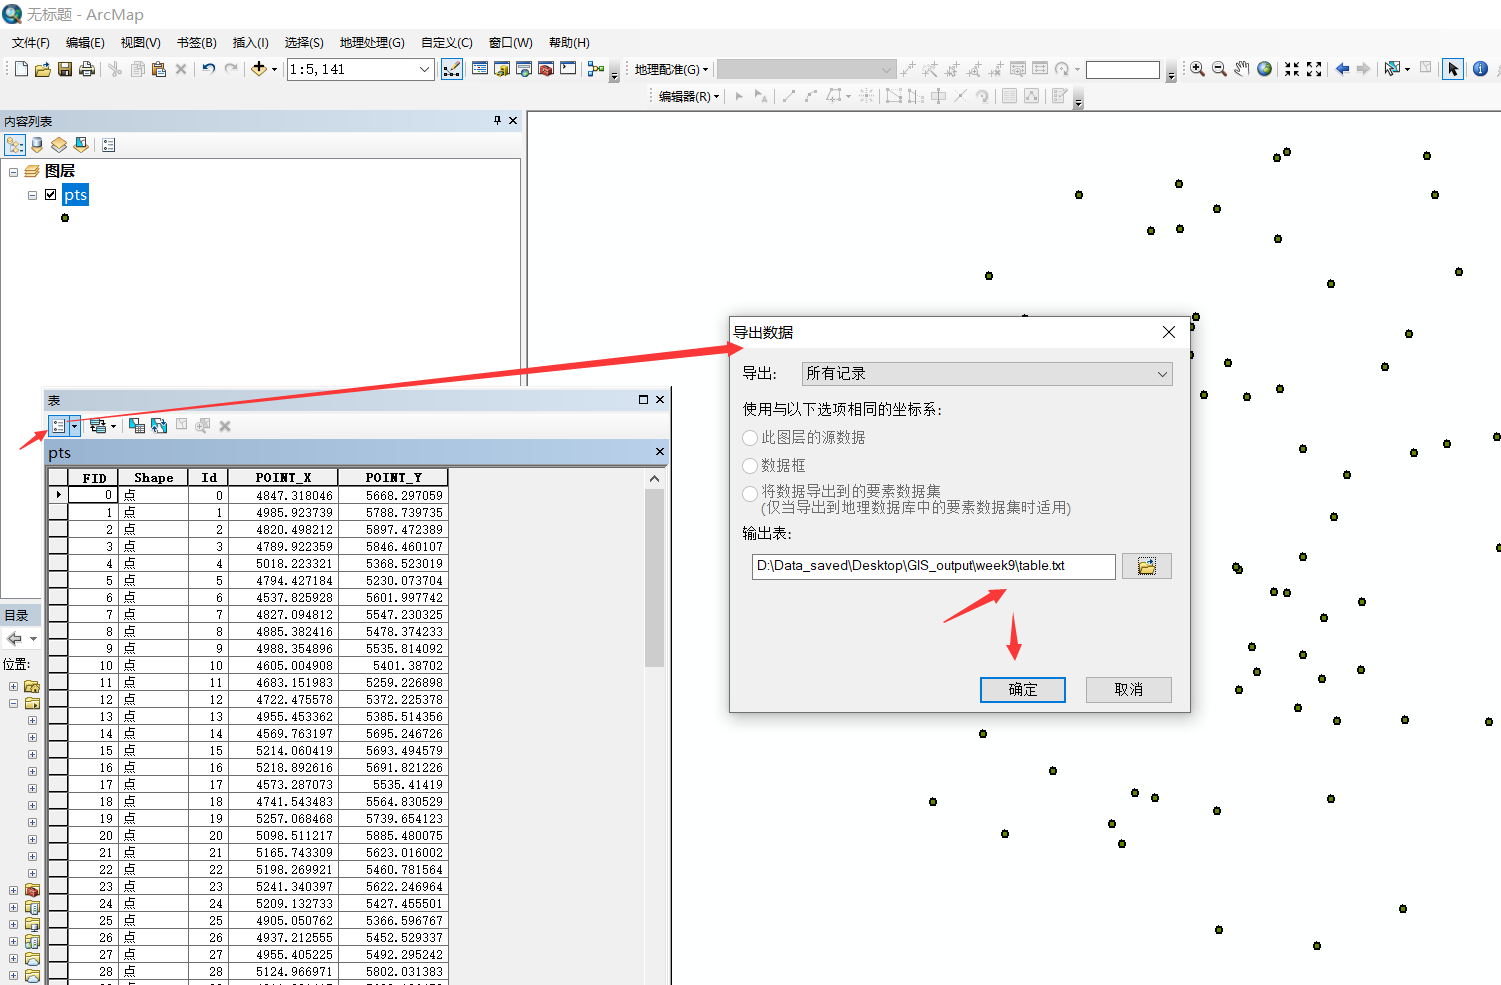Click the output table path input field
Viewport: 1501px width, 985px height.
point(933,566)
